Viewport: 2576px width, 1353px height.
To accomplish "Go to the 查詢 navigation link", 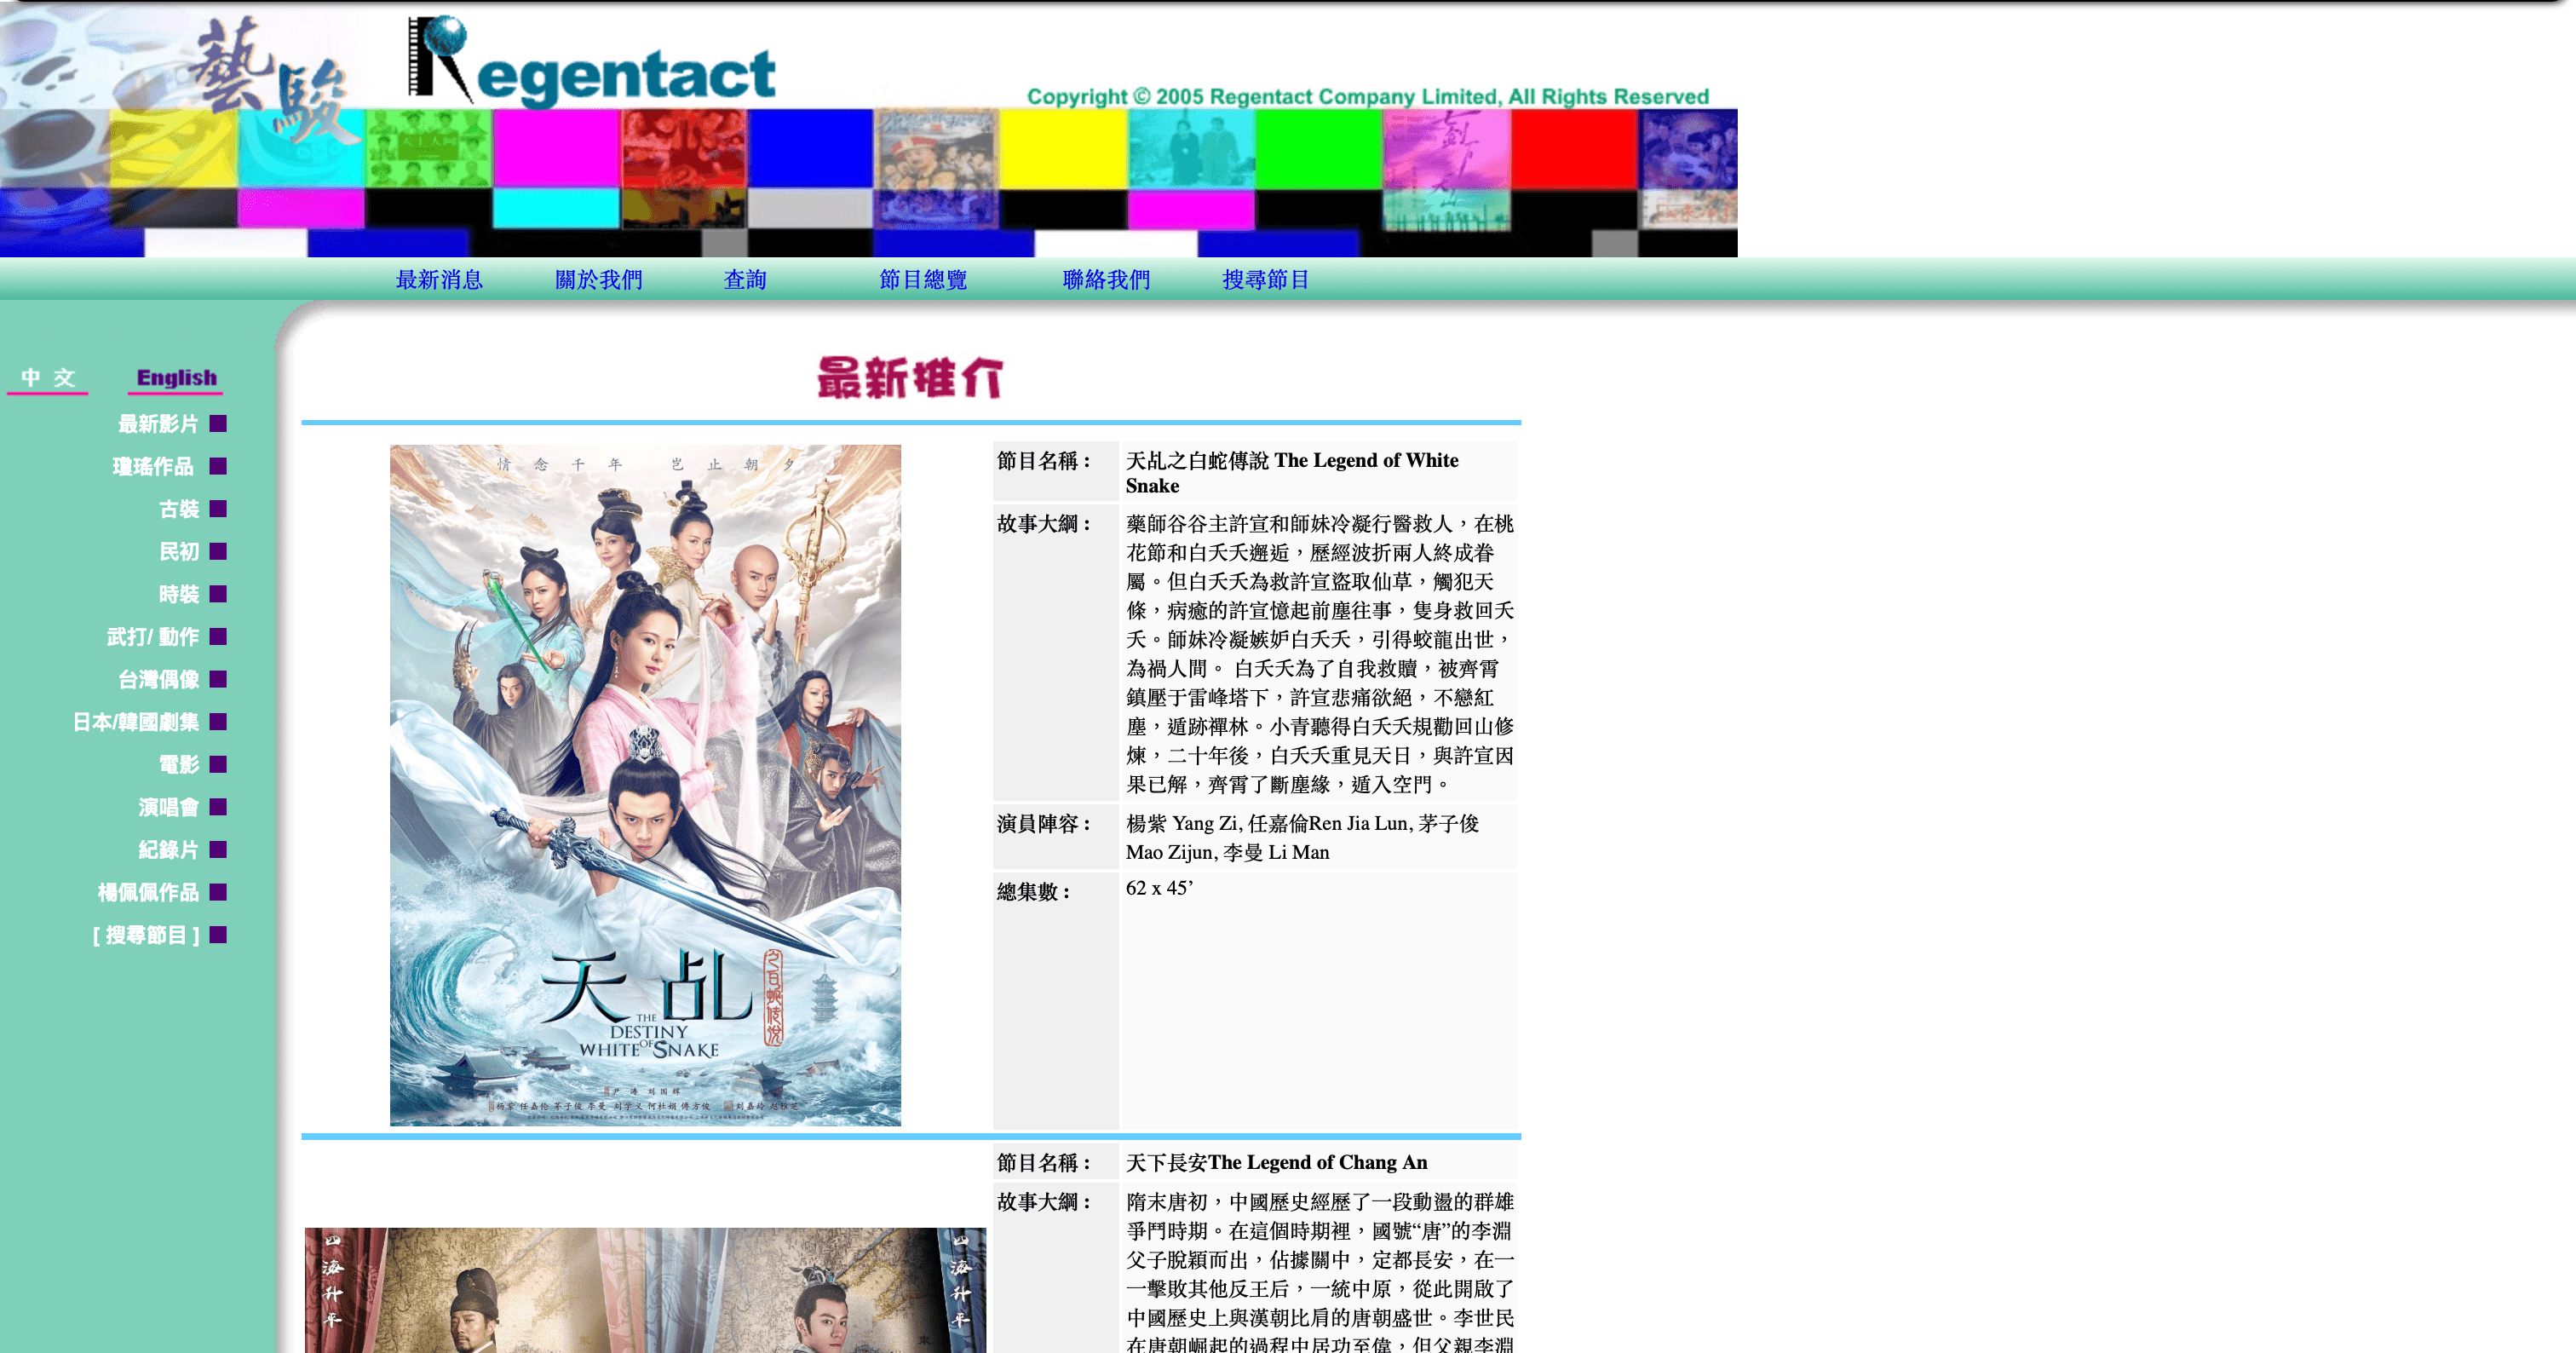I will (745, 280).
